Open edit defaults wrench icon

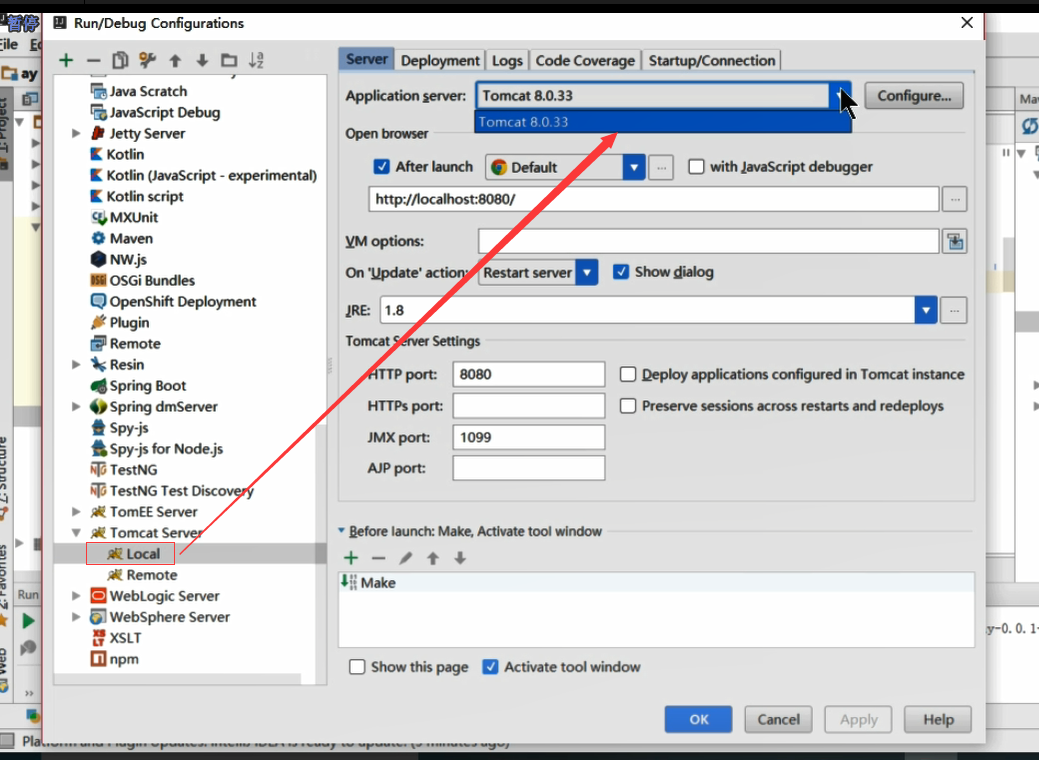tap(147, 60)
